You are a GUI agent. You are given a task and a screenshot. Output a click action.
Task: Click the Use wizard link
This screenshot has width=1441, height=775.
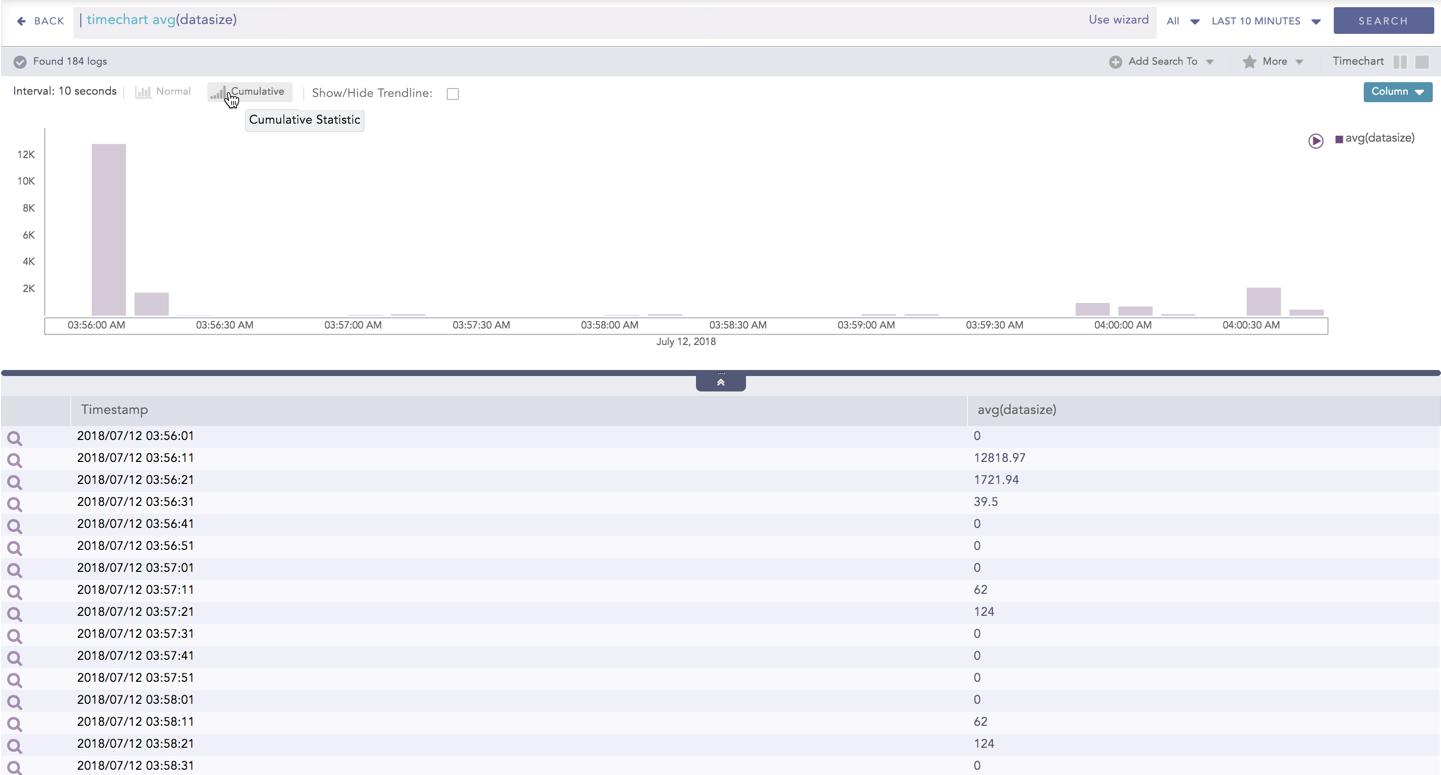pos(1118,20)
